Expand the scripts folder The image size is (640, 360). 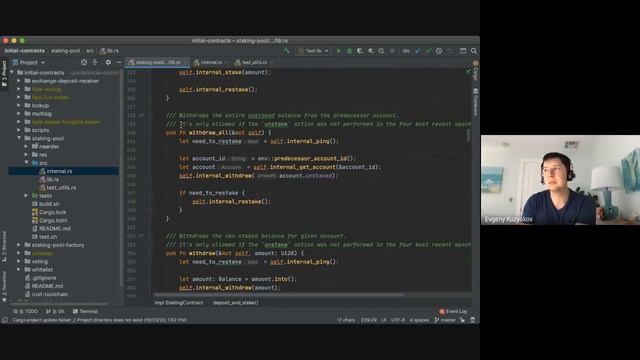coord(19,130)
